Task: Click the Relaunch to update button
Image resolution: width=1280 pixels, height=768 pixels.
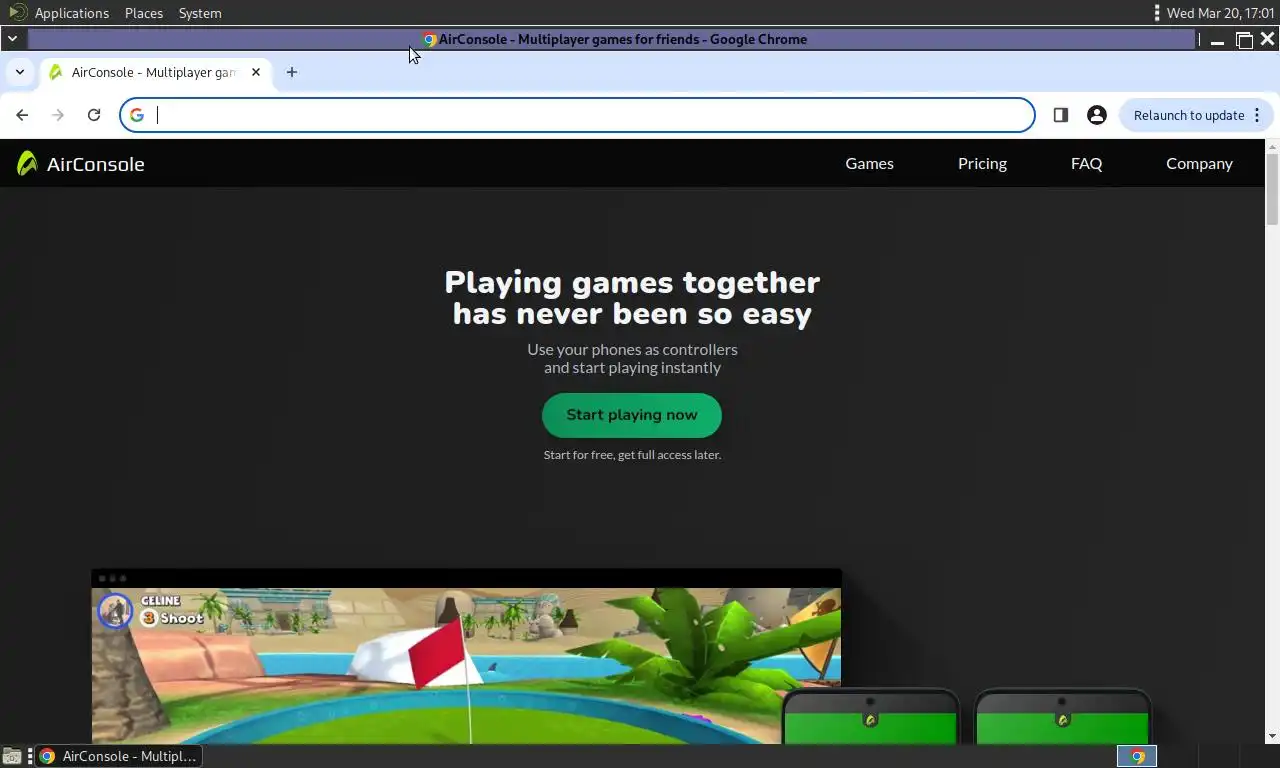Action: point(1196,115)
